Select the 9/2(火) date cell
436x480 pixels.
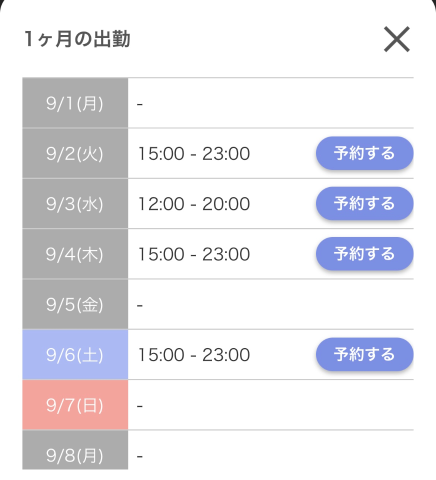pos(75,153)
